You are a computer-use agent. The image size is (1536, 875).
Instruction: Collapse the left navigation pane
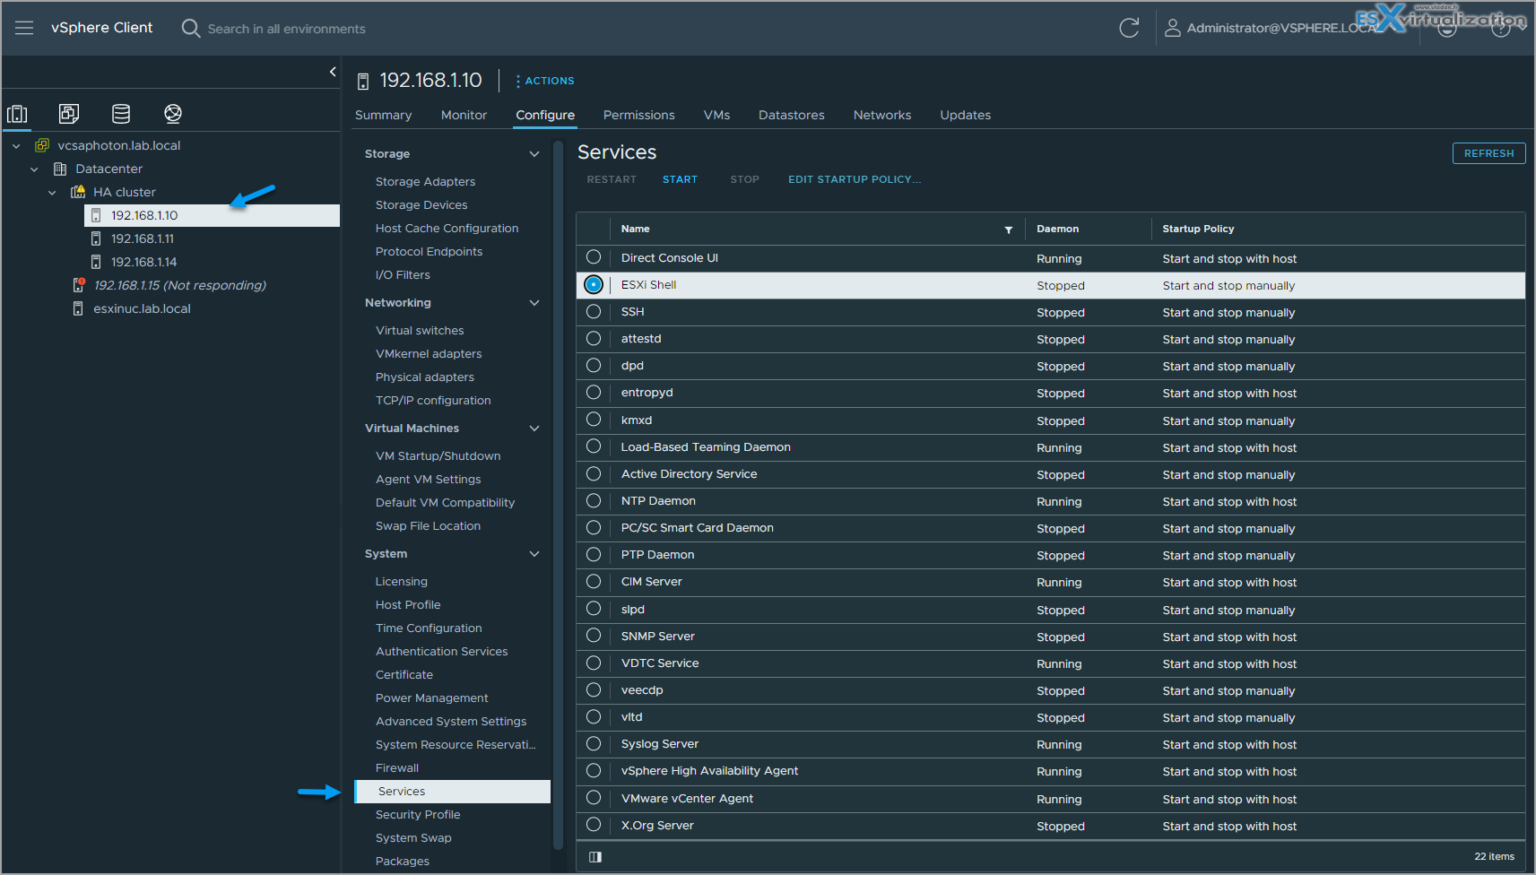point(333,72)
